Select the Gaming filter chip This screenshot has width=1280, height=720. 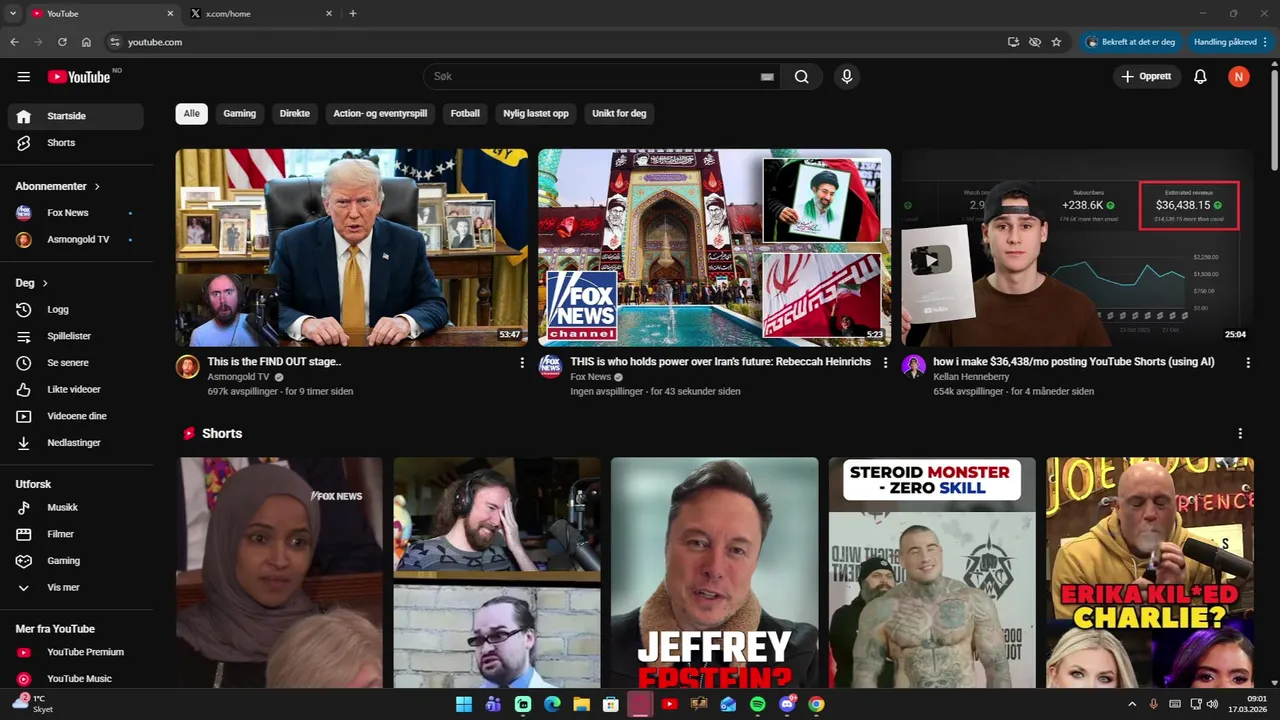[239, 114]
